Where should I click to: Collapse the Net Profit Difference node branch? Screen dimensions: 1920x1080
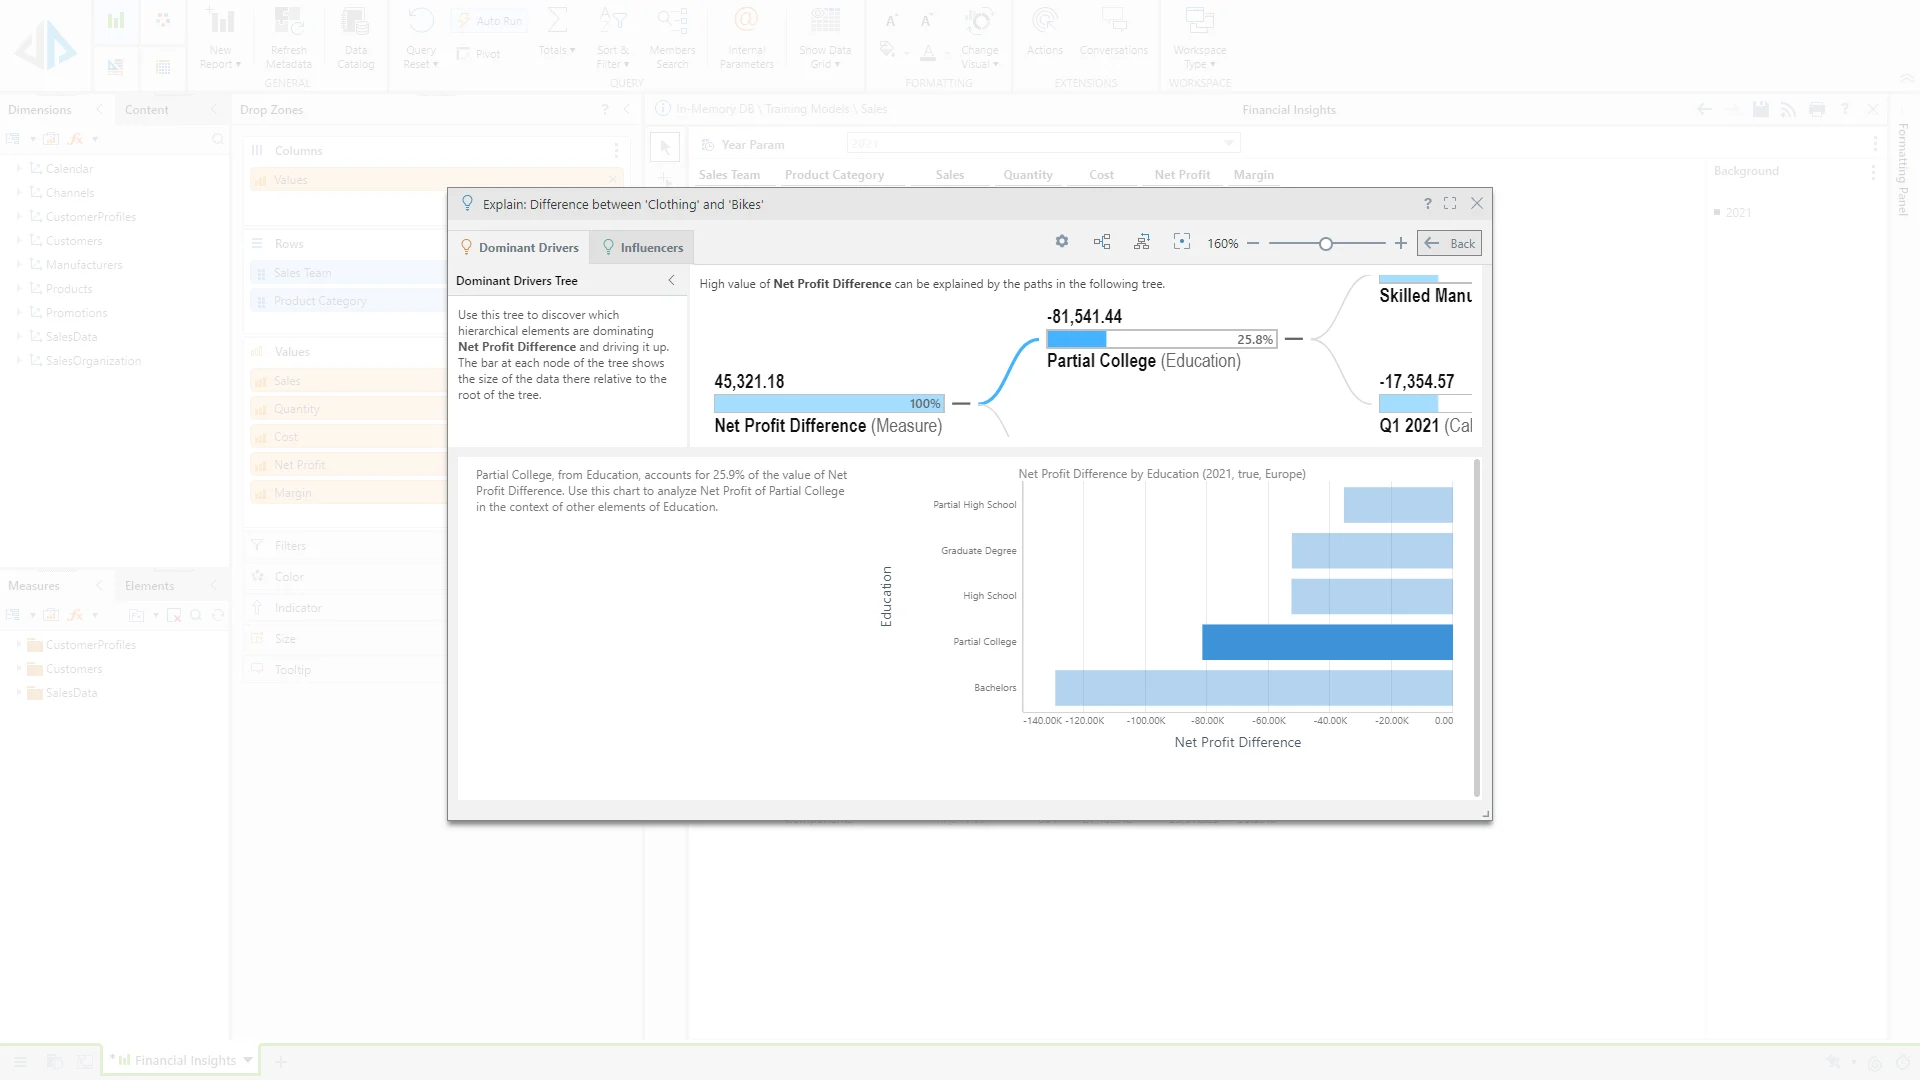point(961,403)
